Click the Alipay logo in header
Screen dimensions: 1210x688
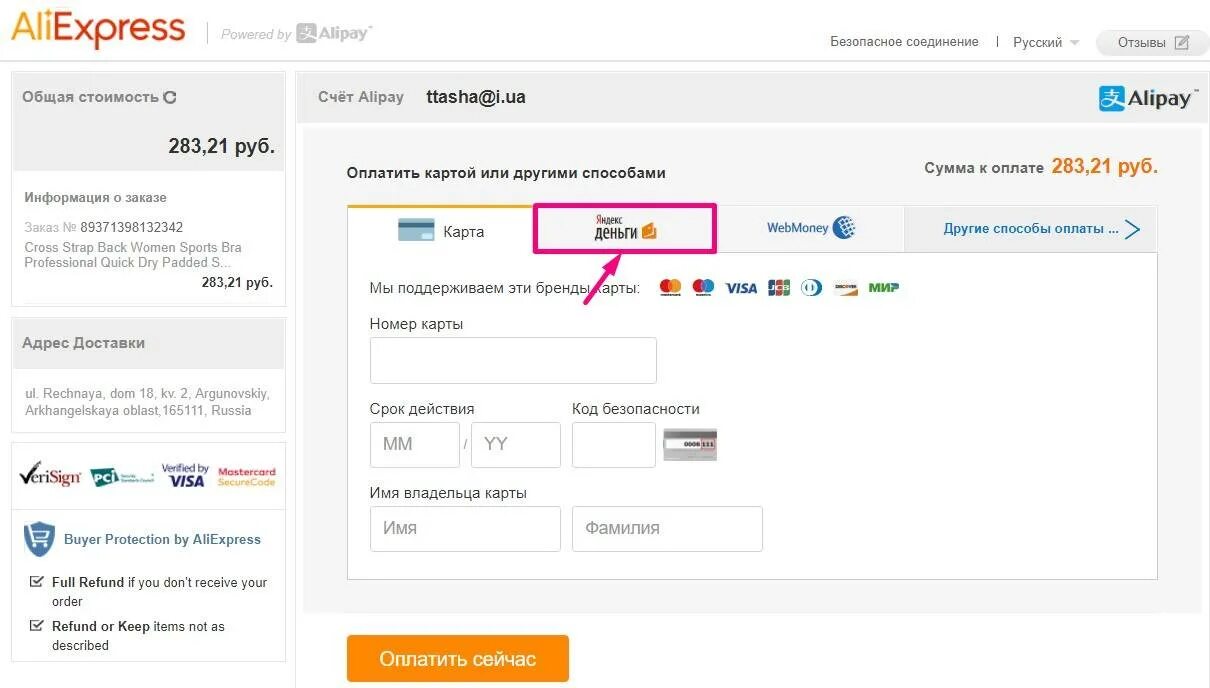coord(334,34)
